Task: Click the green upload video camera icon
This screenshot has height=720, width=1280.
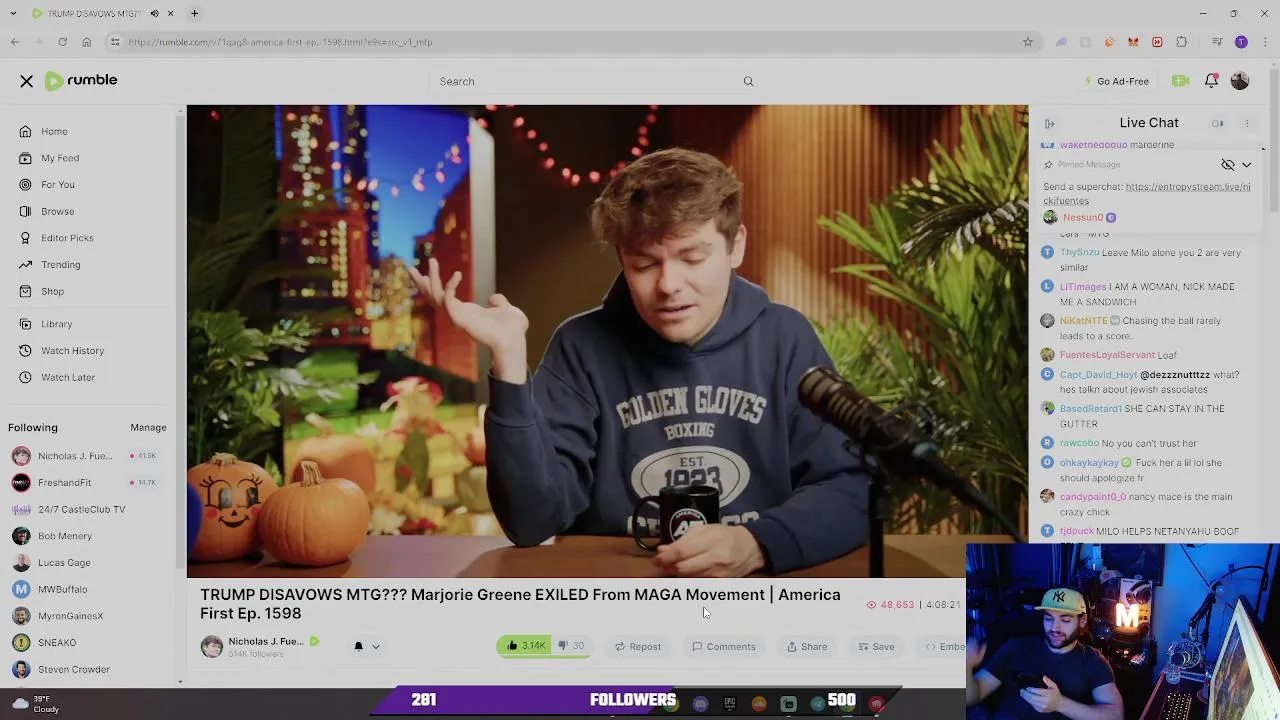Action: coord(1180,81)
